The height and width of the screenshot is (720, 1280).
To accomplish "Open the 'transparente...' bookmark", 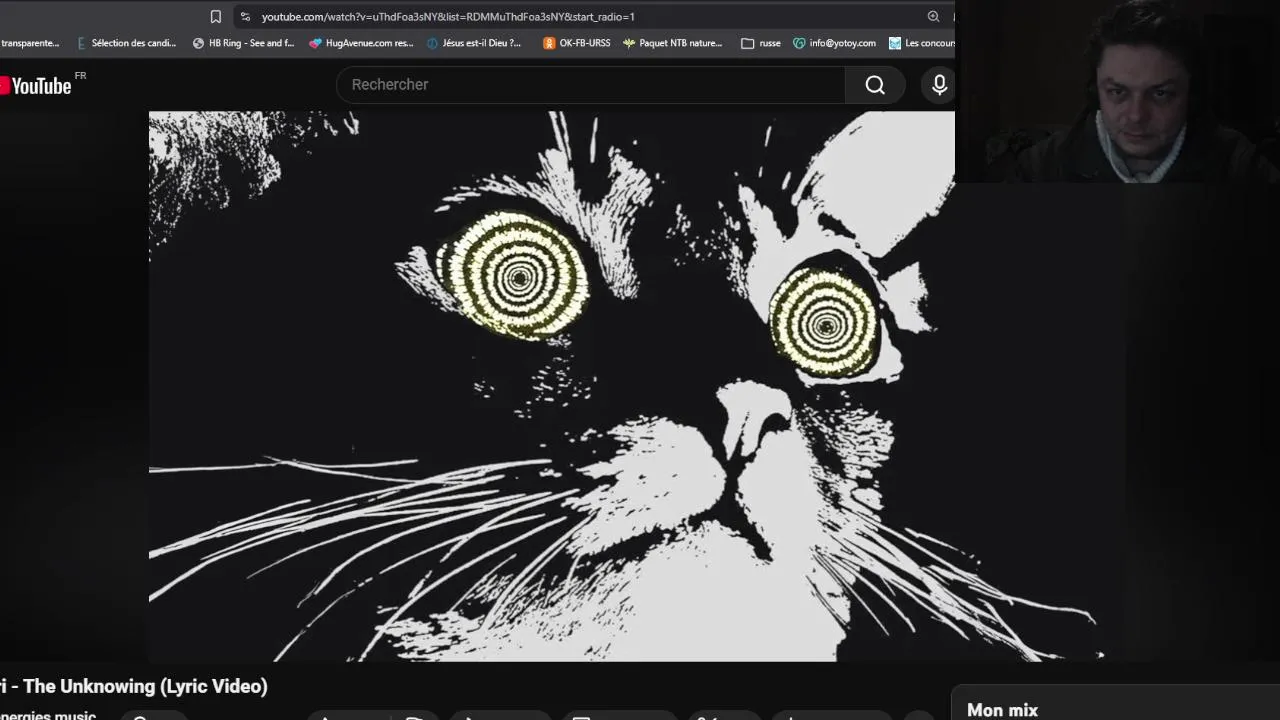I will click(x=30, y=43).
